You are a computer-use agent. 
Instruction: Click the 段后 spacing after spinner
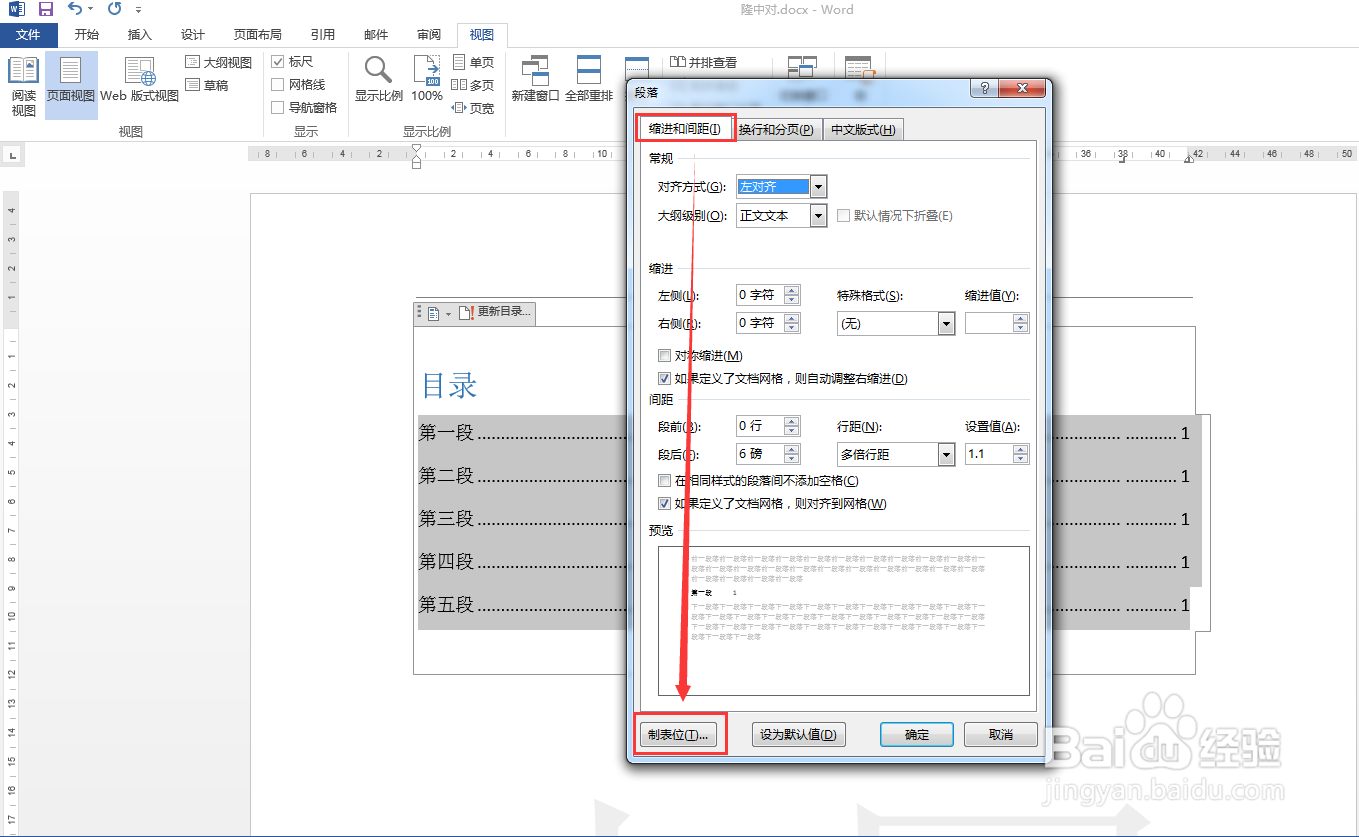pyautogui.click(x=792, y=455)
